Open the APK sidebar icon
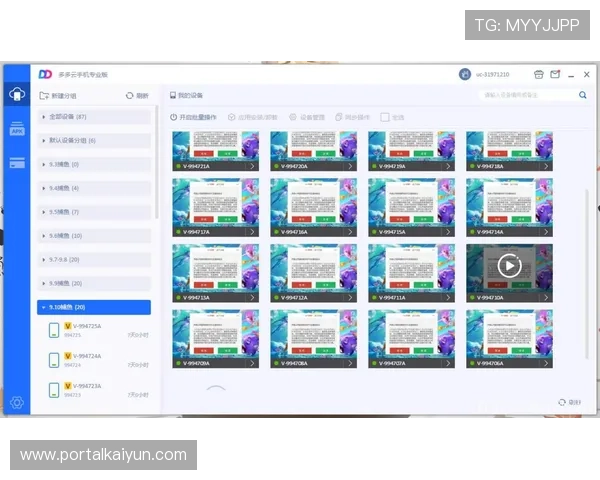Screen dimensions: 600x480 pyautogui.click(x=17, y=130)
